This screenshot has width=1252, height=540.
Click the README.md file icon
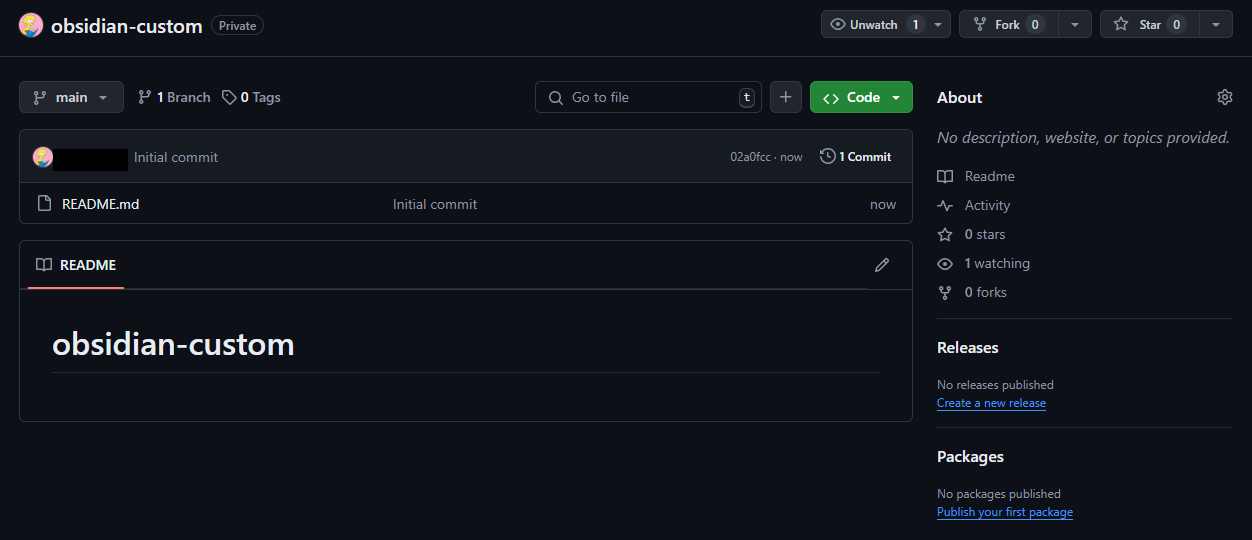tap(44, 204)
